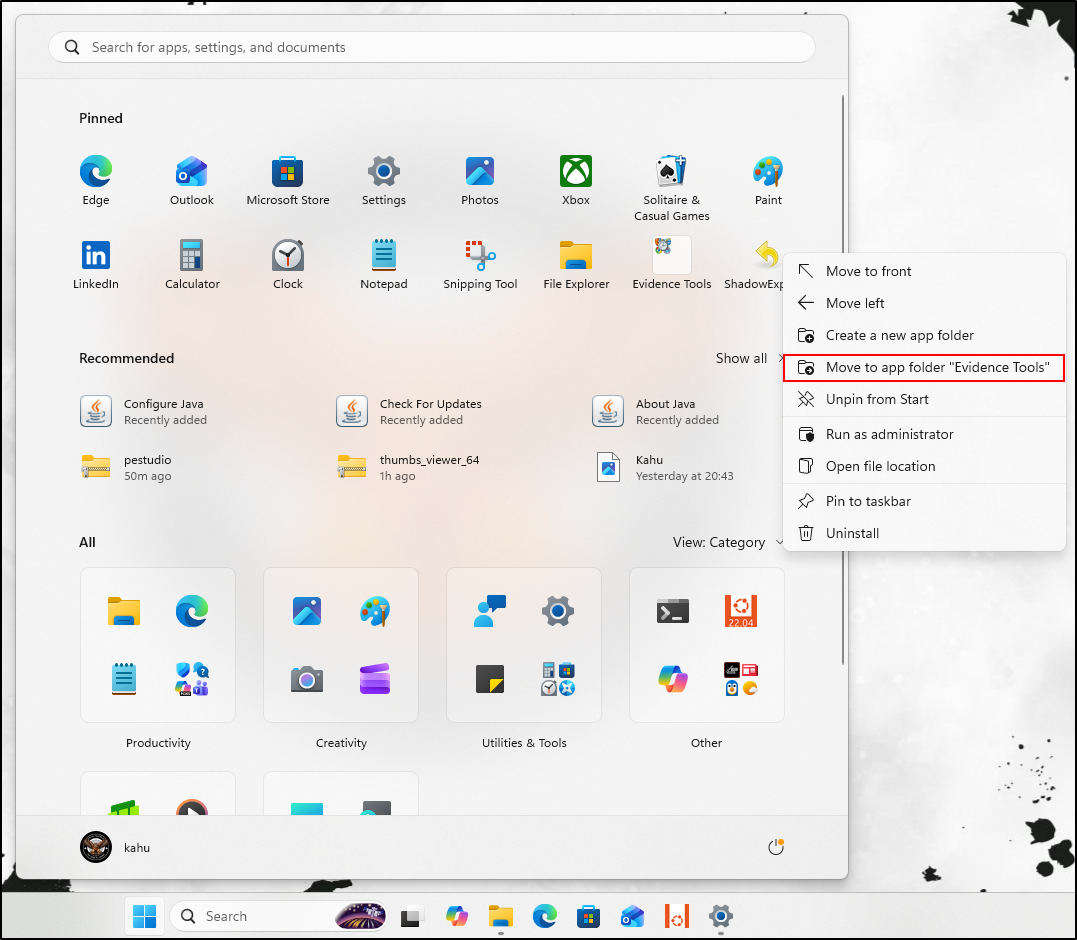Open the Snipping Tool
The height and width of the screenshot is (940, 1077).
(x=480, y=264)
